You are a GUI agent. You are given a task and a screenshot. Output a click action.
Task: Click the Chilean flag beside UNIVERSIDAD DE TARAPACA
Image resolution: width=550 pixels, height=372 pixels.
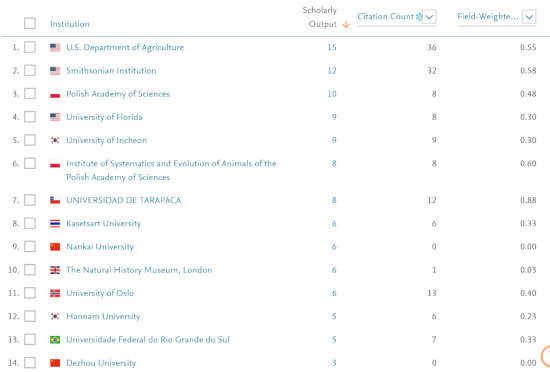click(x=55, y=200)
